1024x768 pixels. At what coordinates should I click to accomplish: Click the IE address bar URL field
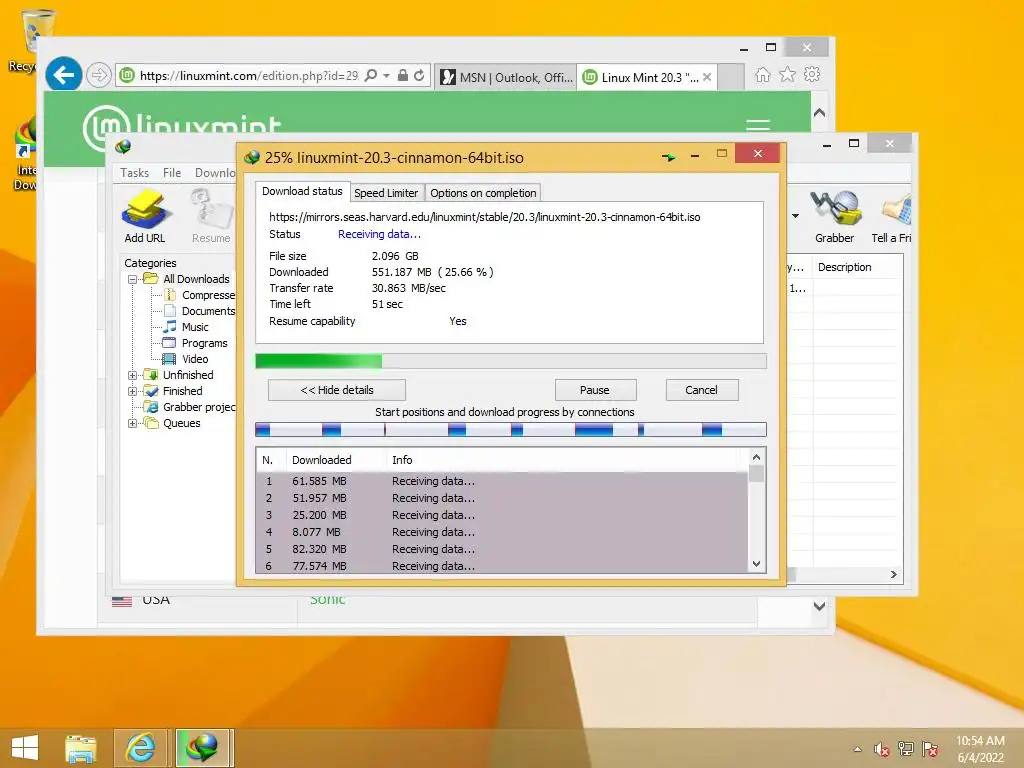coord(248,76)
